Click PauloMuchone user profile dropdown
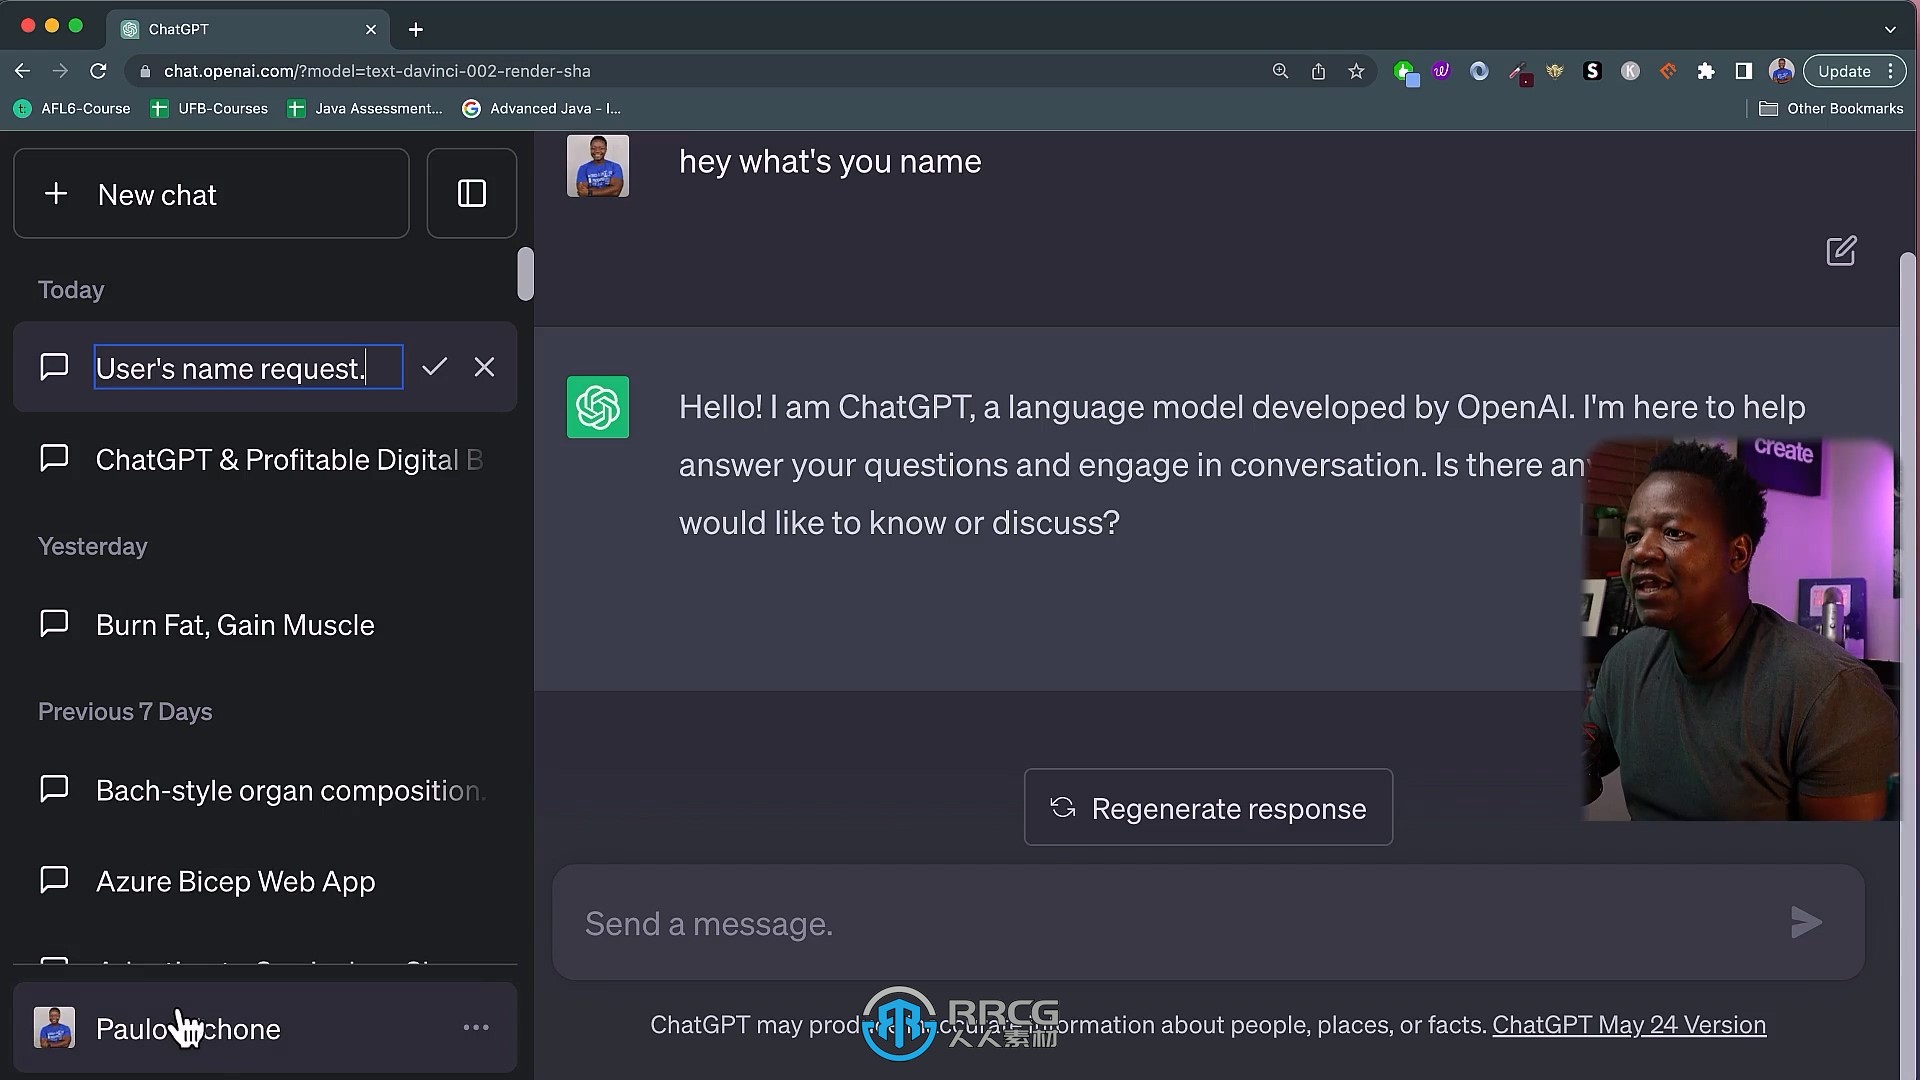 (x=476, y=1029)
